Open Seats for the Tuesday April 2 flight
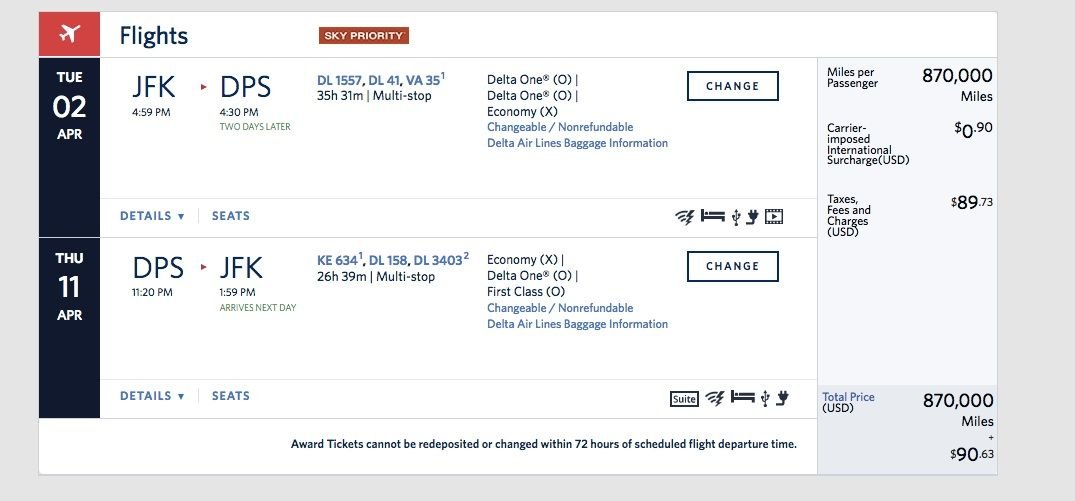This screenshot has width=1075, height=501. click(231, 216)
